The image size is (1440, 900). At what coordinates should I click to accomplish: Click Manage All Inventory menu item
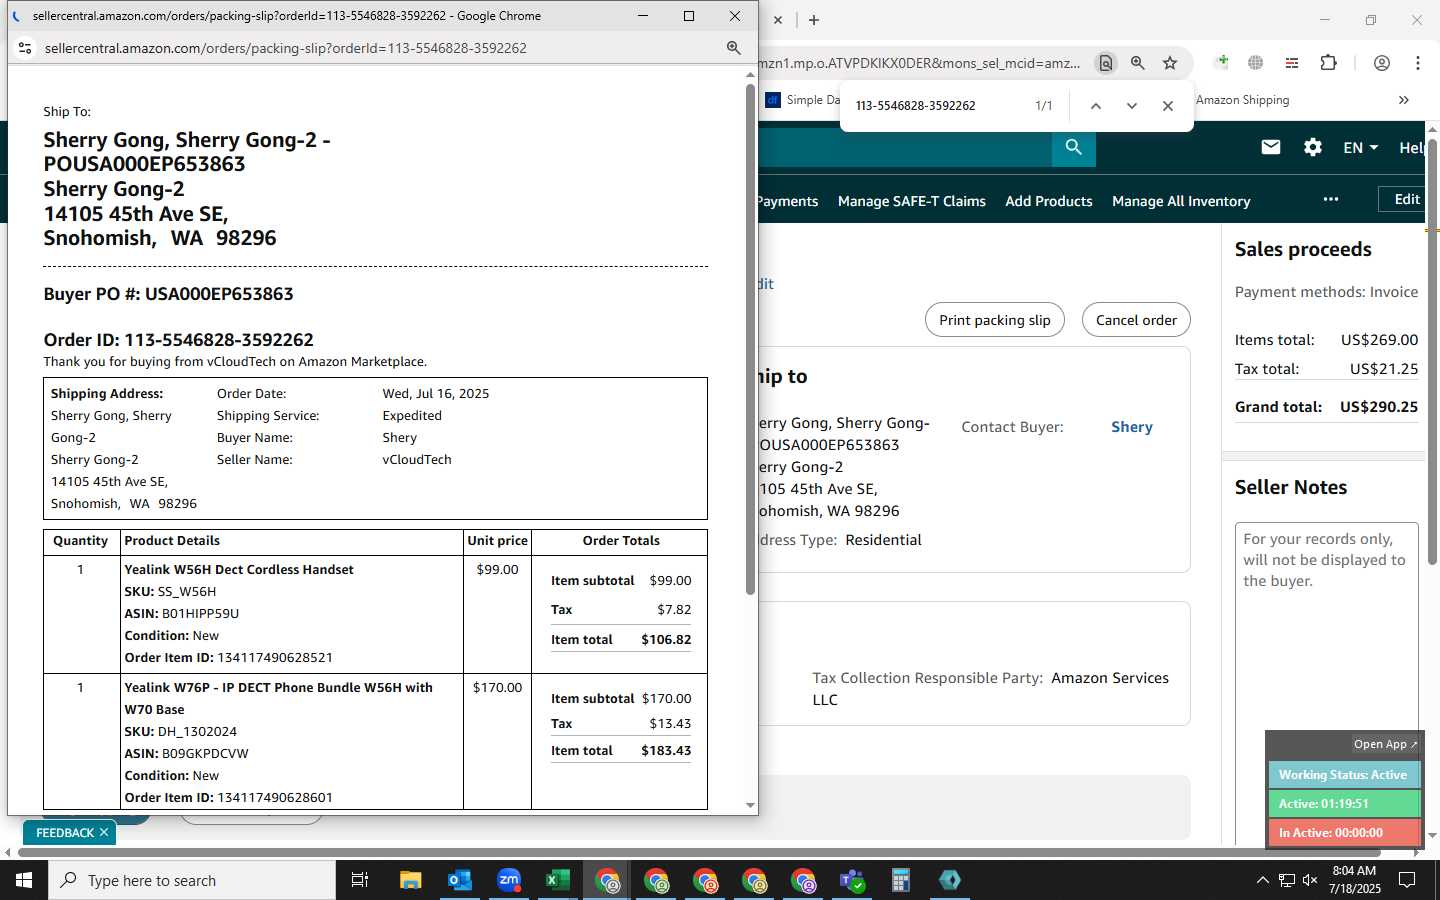[1181, 201]
